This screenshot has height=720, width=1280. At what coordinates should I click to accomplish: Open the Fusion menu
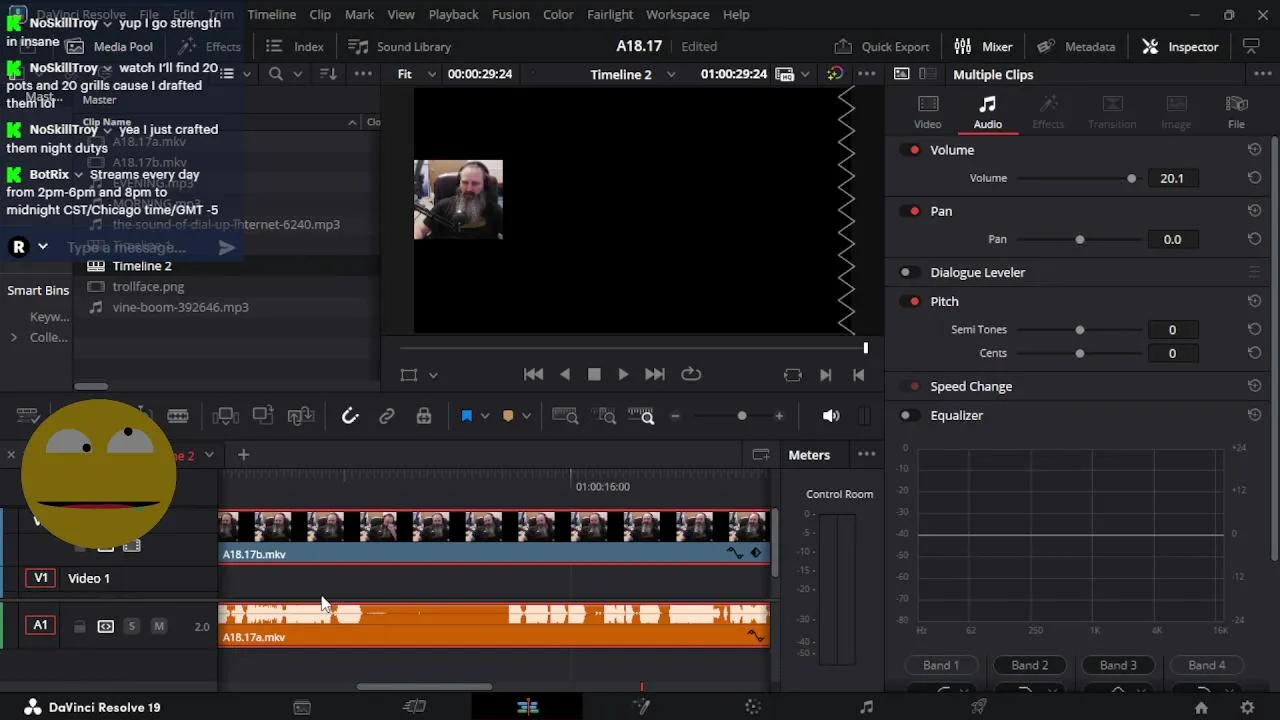510,14
